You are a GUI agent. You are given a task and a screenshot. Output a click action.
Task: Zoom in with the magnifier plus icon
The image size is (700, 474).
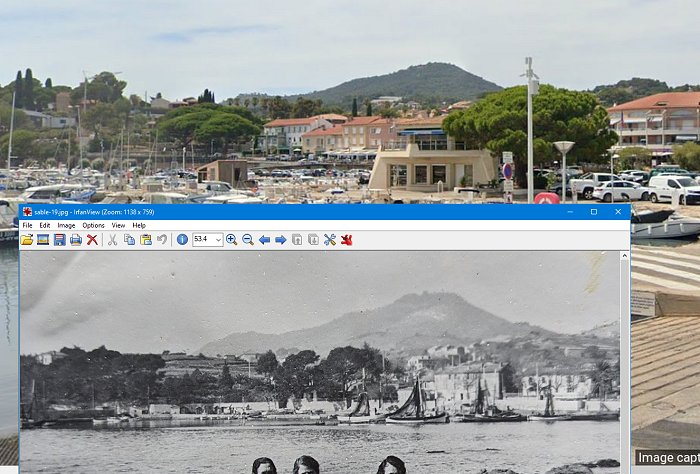tap(232, 240)
